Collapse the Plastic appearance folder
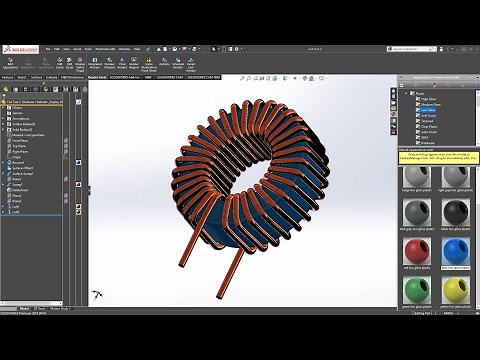Image resolution: width=480 pixels, height=360 pixels. coord(406,93)
